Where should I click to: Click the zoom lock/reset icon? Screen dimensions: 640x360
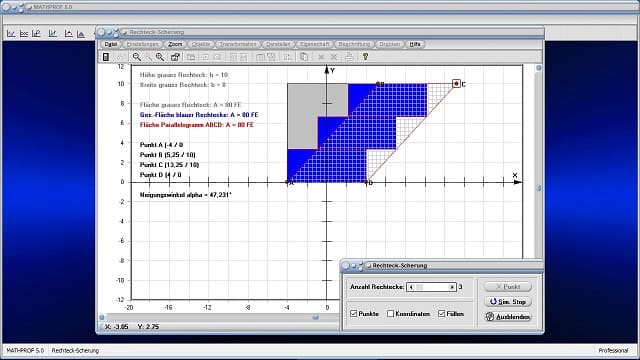coord(175,57)
